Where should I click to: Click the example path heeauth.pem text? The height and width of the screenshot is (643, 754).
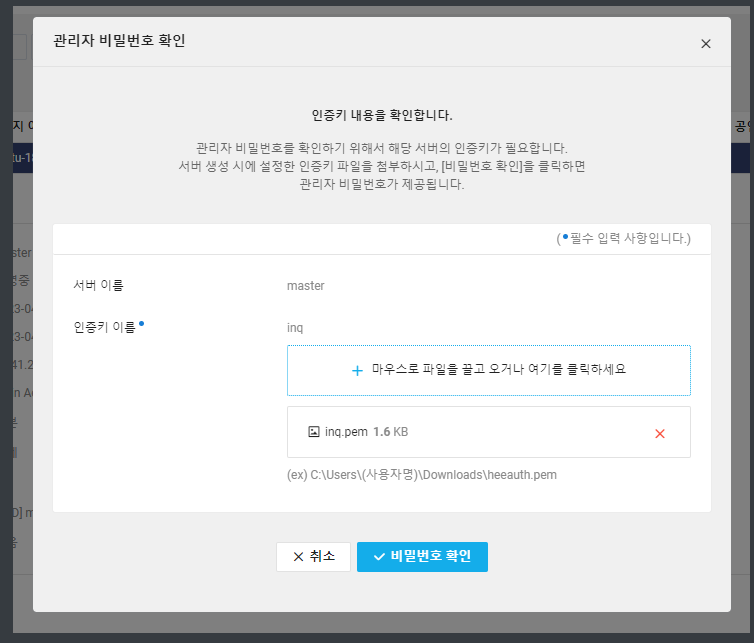(x=422, y=475)
